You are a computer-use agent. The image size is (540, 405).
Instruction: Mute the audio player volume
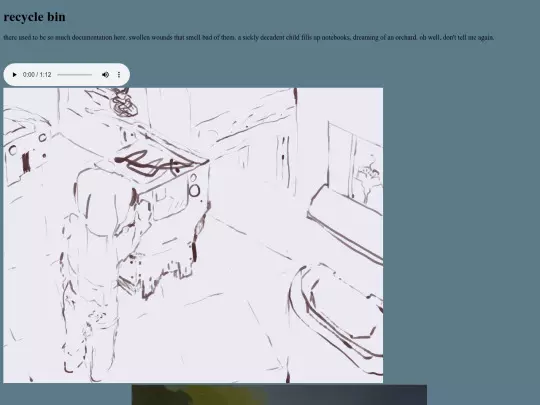point(105,74)
